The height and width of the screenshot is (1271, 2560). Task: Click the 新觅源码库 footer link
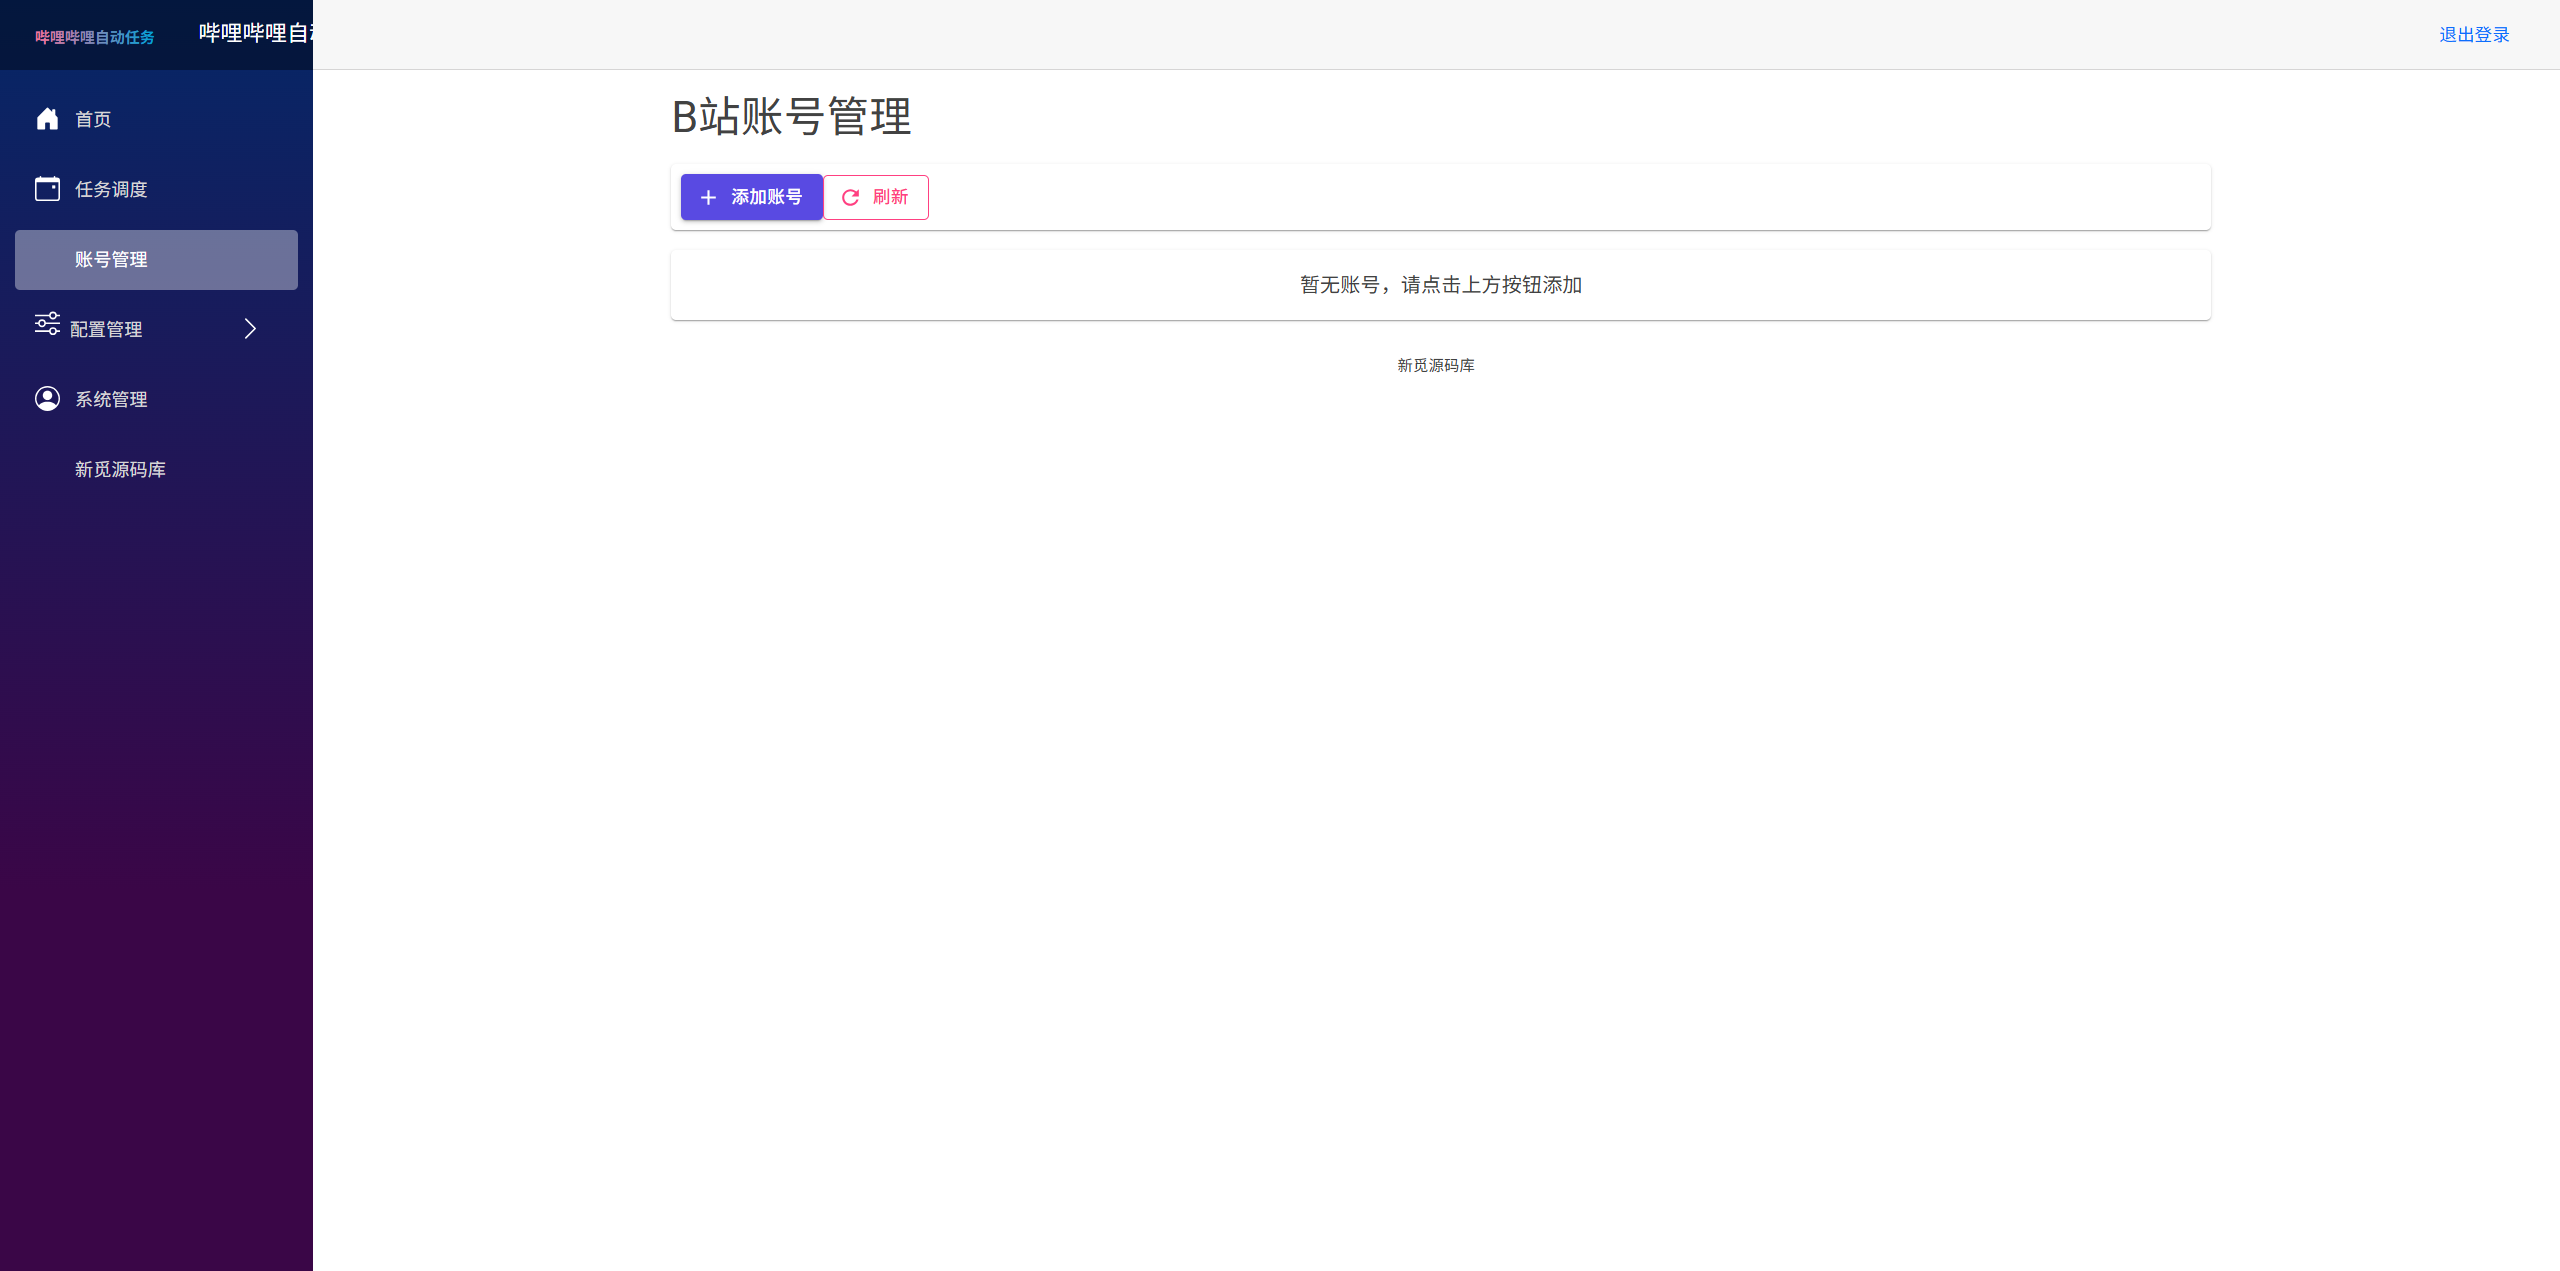(x=1435, y=364)
